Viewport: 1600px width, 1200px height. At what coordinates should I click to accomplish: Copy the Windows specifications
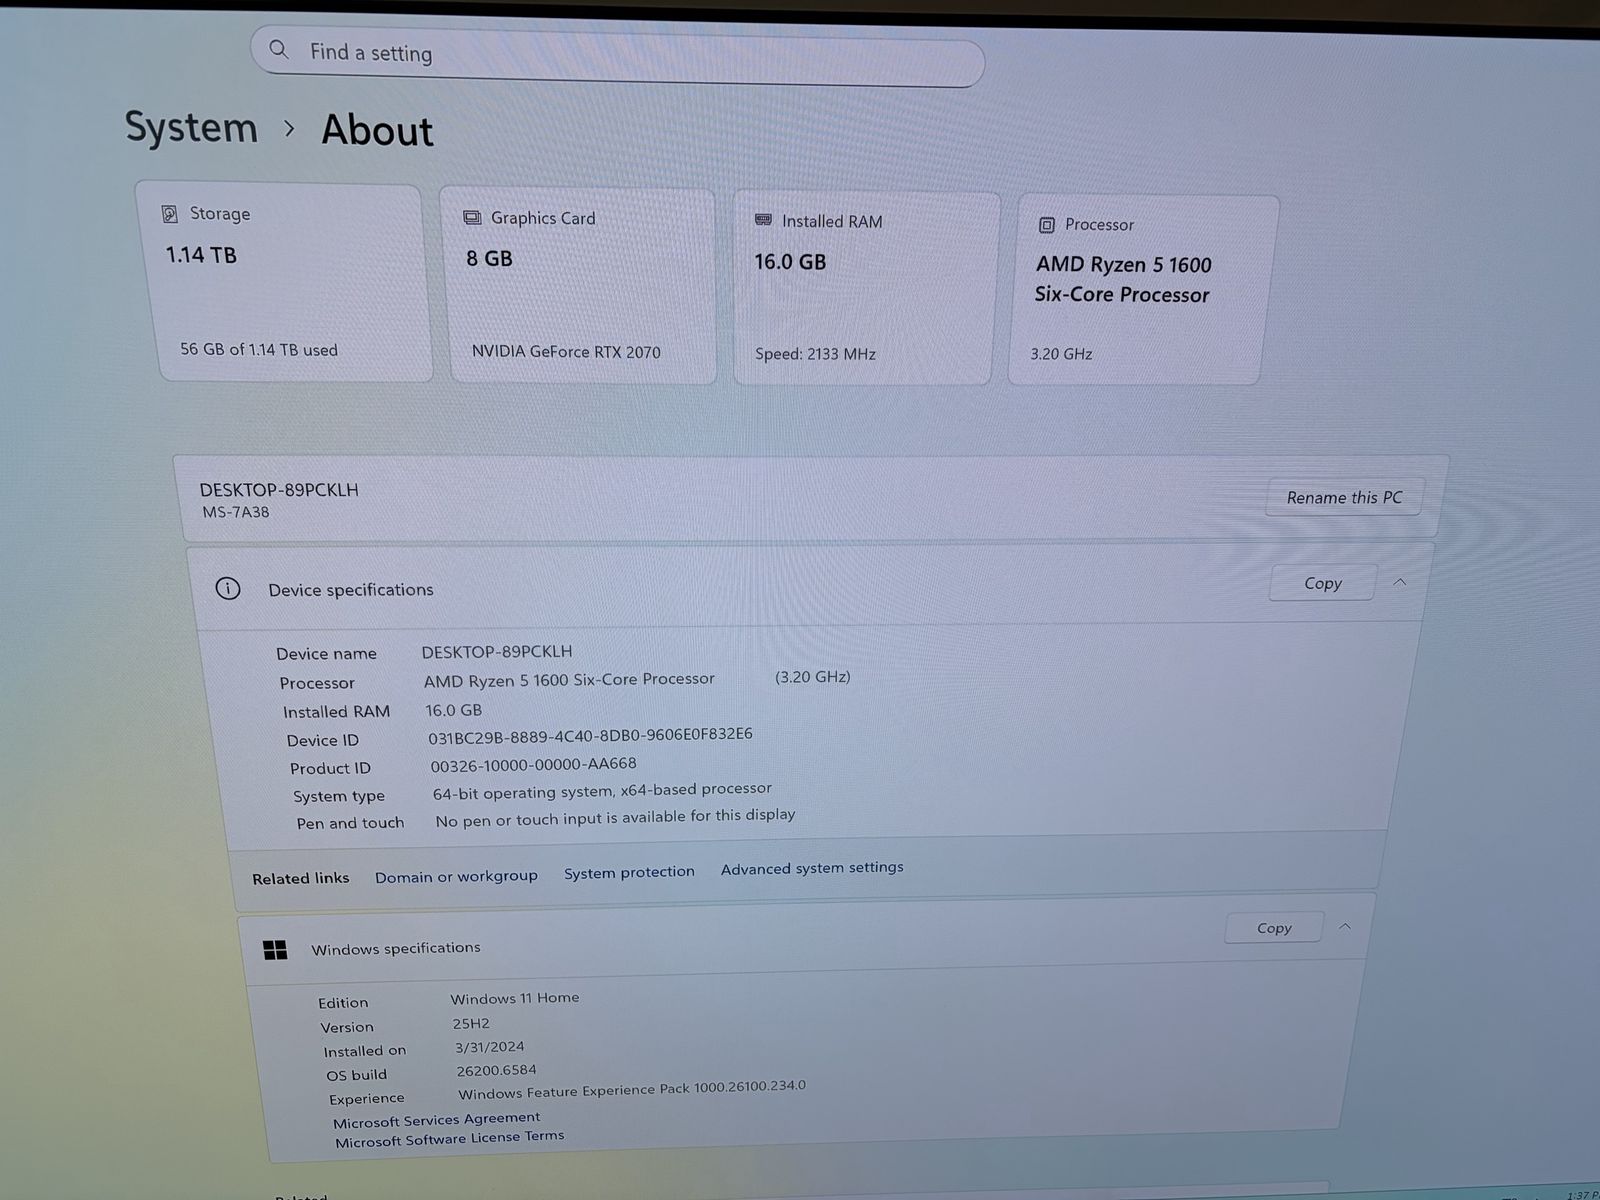click(1274, 928)
